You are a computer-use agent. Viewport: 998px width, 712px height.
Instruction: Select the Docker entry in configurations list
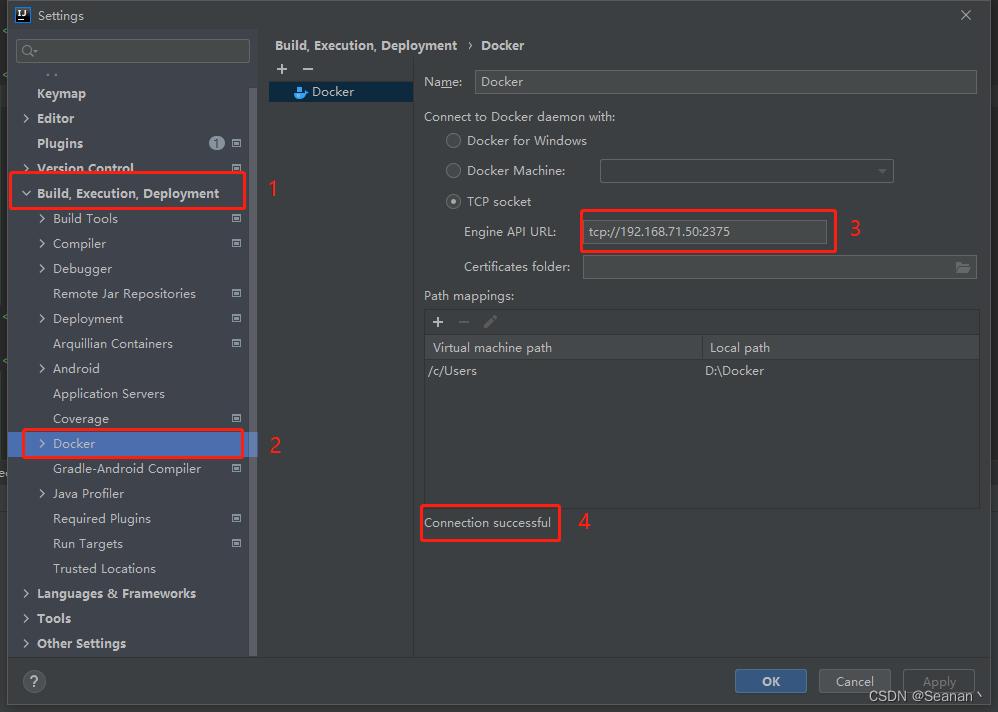[341, 92]
